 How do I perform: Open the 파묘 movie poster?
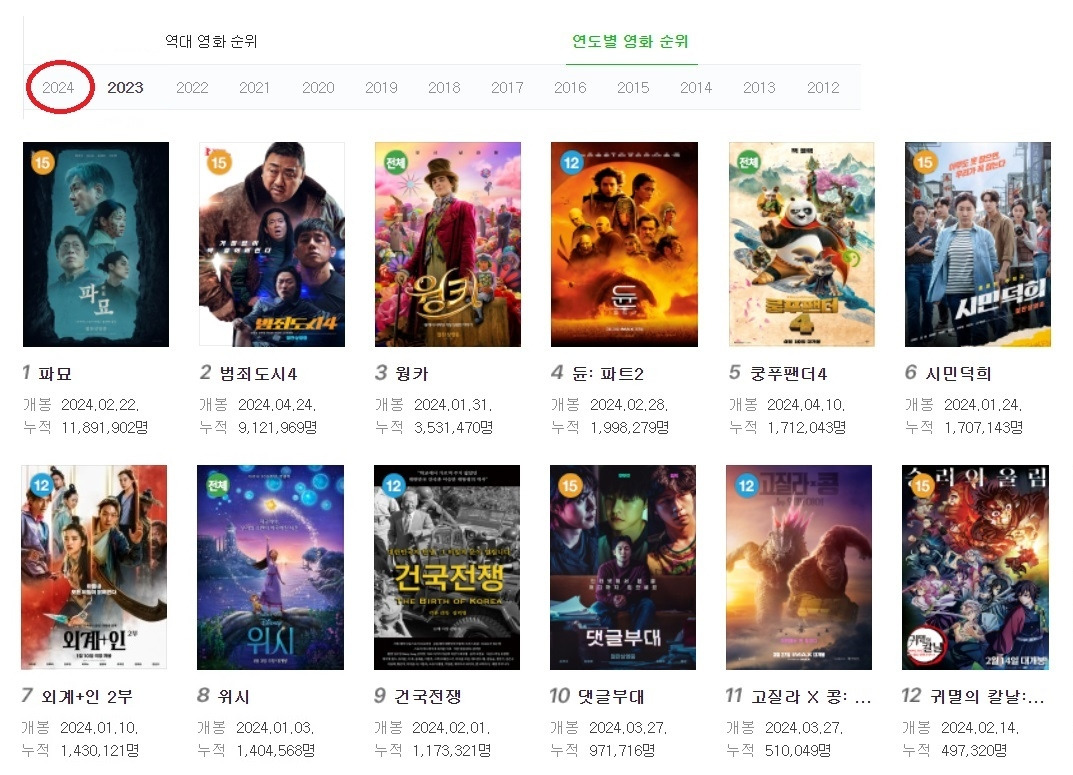pos(96,244)
